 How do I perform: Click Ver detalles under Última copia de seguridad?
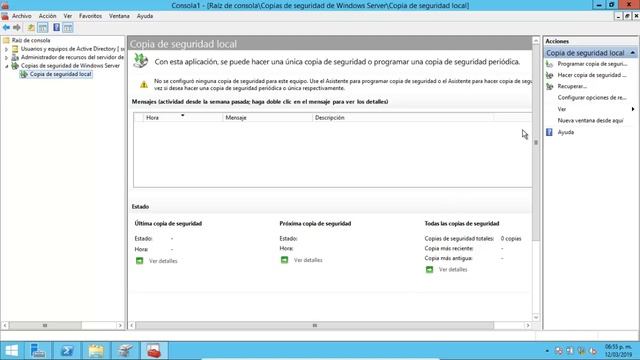click(x=163, y=261)
